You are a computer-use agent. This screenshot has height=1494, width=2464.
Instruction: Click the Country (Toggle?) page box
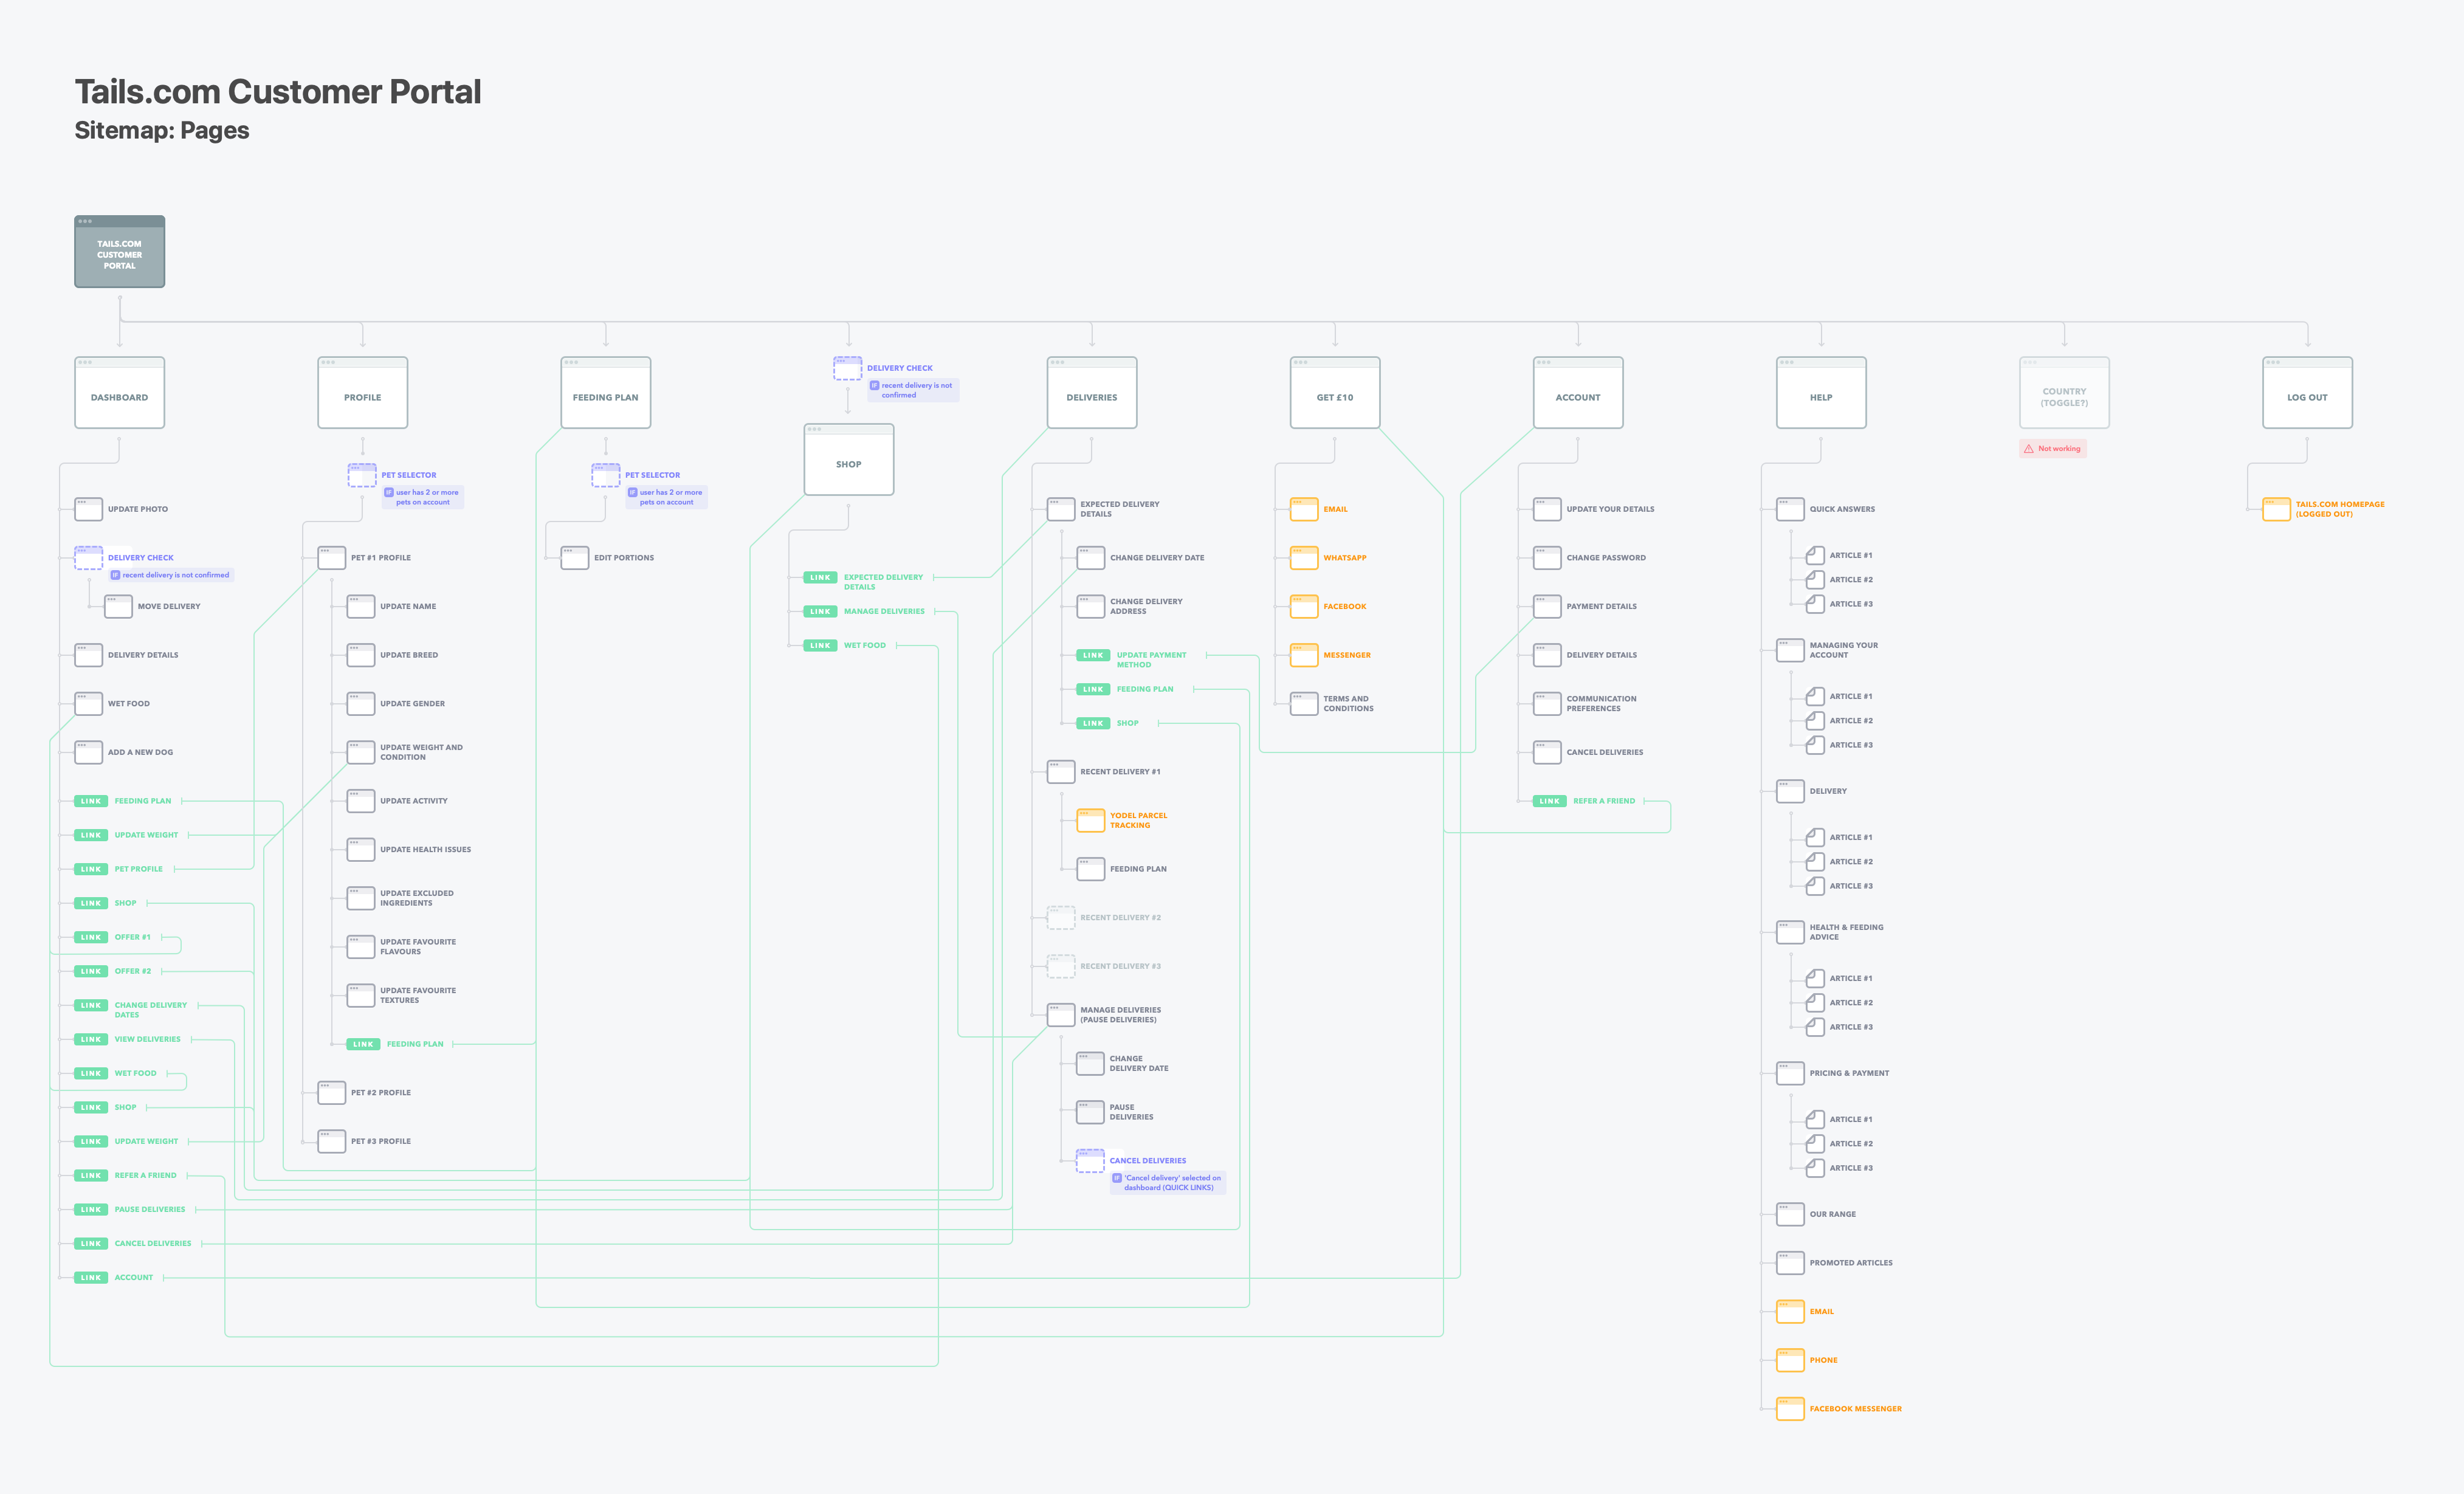click(x=2064, y=393)
